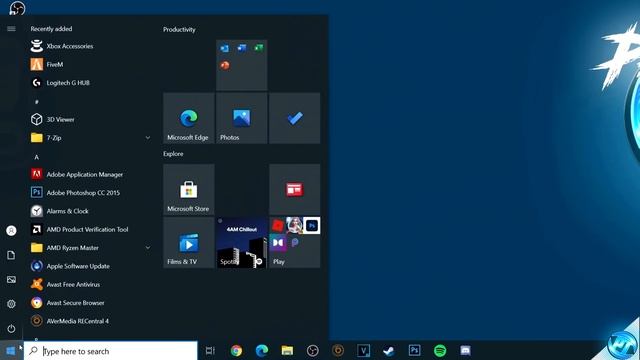Click the # section header
This screenshot has height=360, width=640.
click(x=36, y=102)
